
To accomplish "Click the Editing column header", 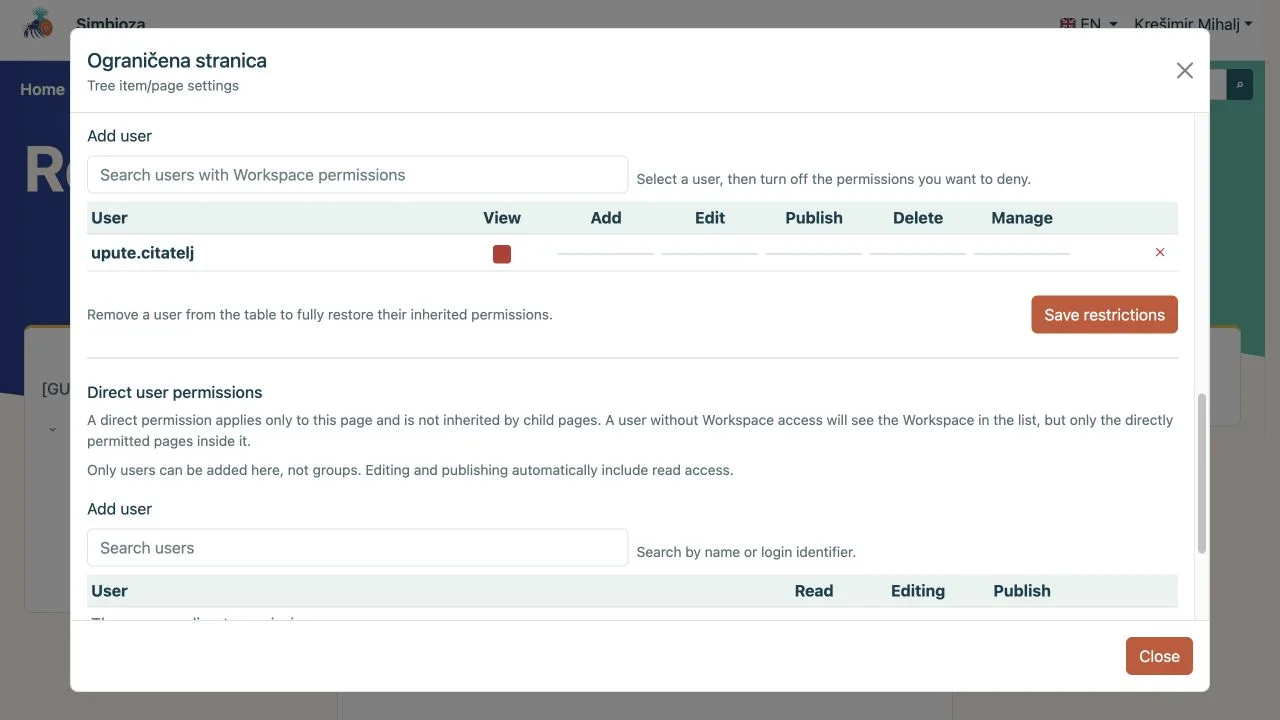I will point(918,591).
